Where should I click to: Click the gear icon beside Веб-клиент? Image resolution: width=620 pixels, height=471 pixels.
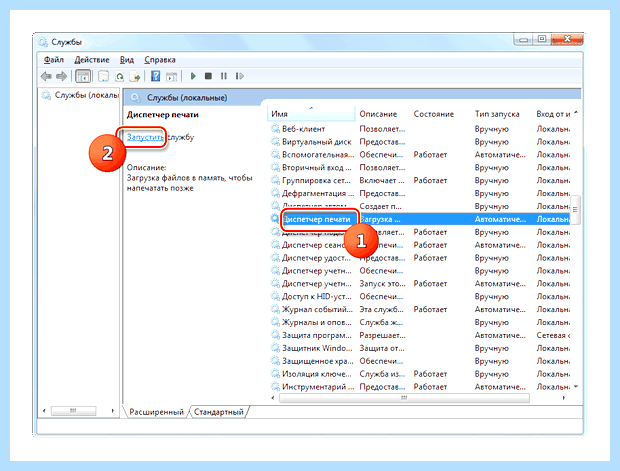pyautogui.click(x=275, y=129)
